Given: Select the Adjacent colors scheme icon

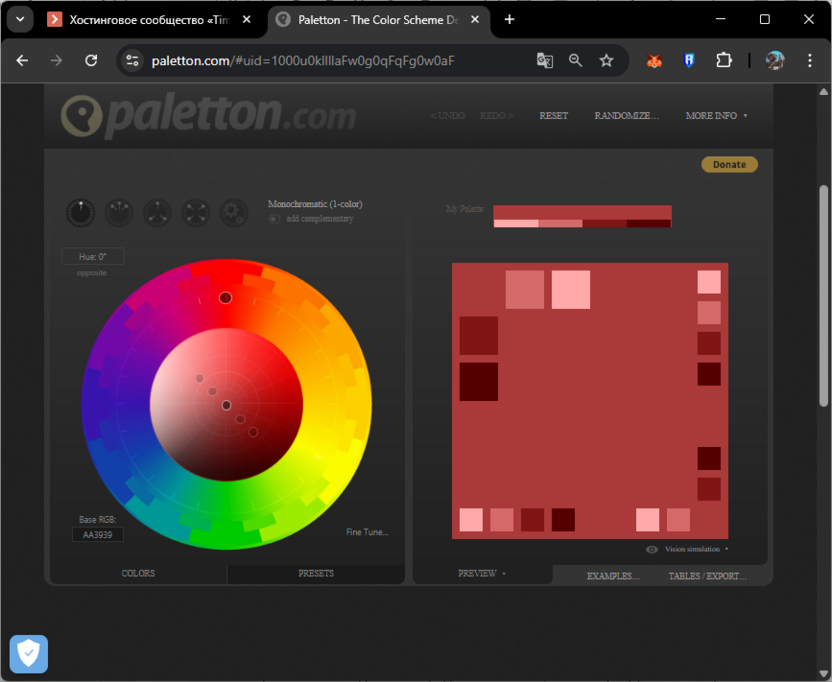Looking at the screenshot, I should [x=118, y=213].
